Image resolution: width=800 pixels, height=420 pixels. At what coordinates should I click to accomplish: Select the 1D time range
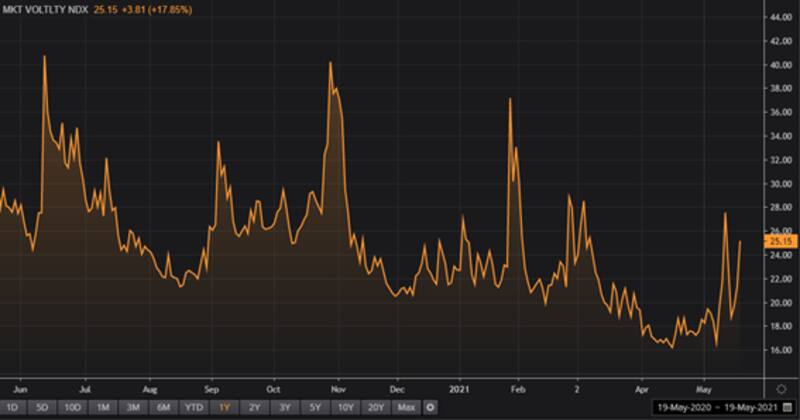pyautogui.click(x=12, y=407)
